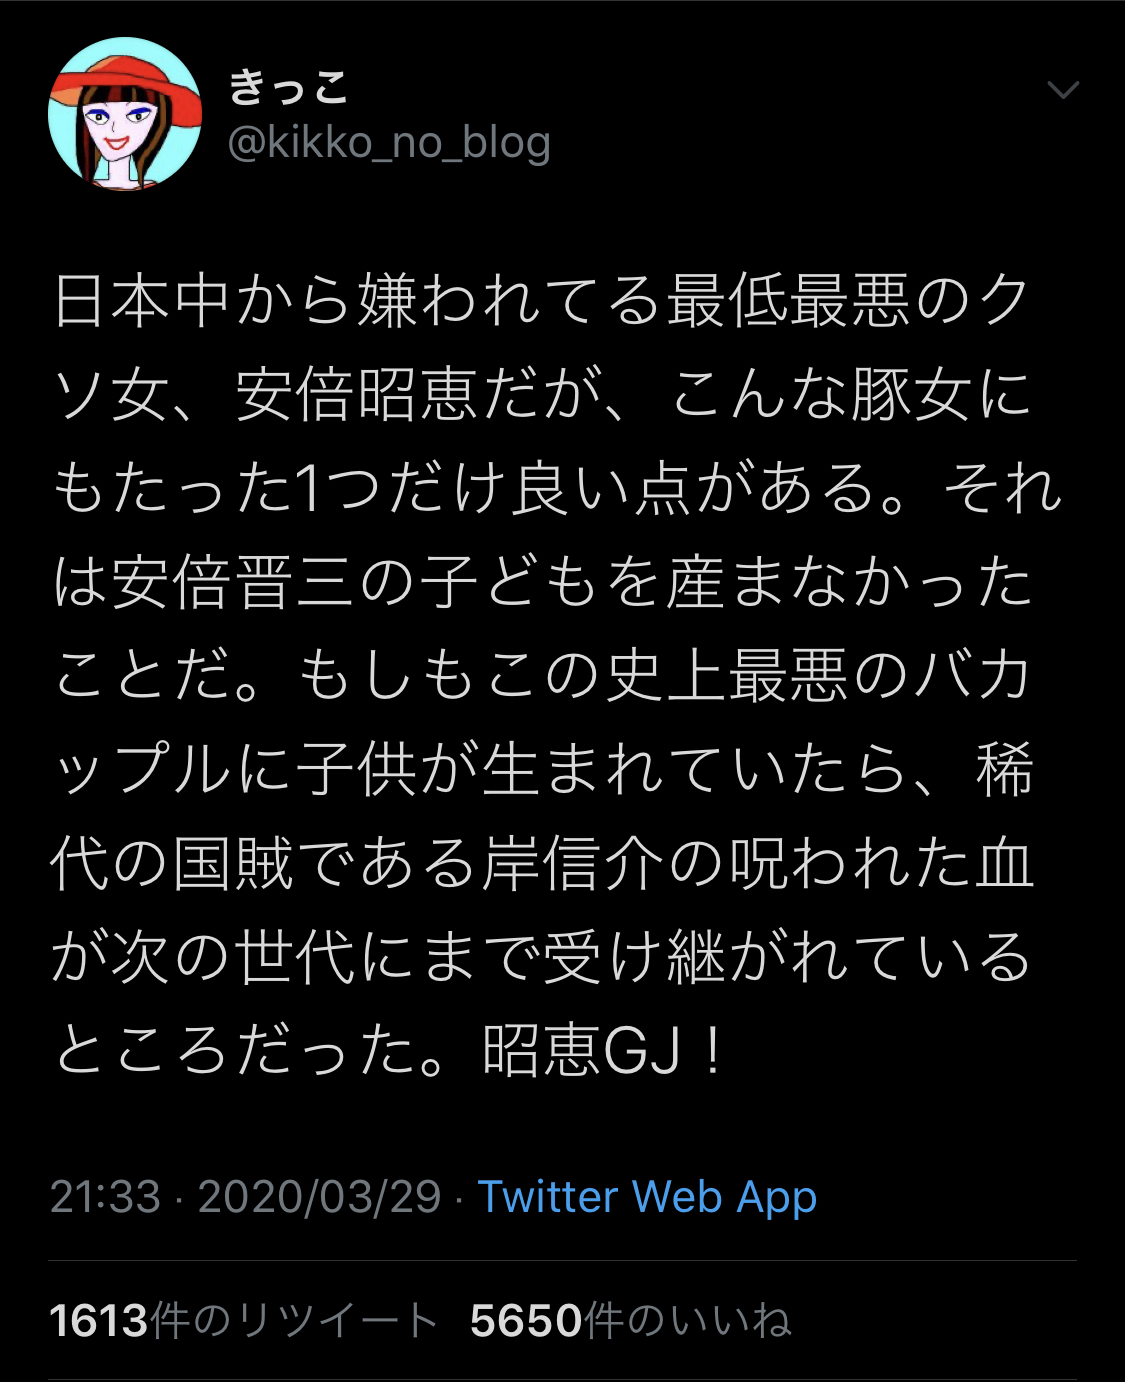1125x1382 pixels.
Task: Open the @kikko_no_blog handle
Action: coord(389,143)
